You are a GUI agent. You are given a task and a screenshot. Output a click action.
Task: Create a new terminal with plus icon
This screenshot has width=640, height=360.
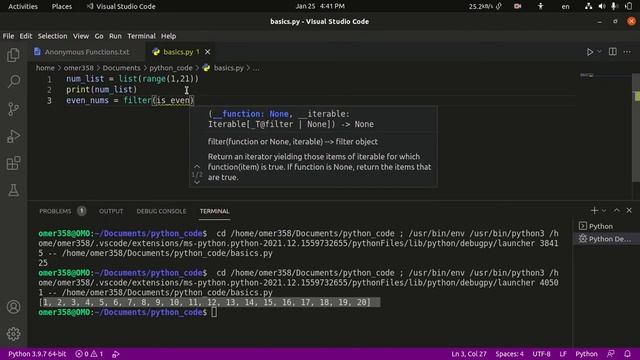point(594,210)
